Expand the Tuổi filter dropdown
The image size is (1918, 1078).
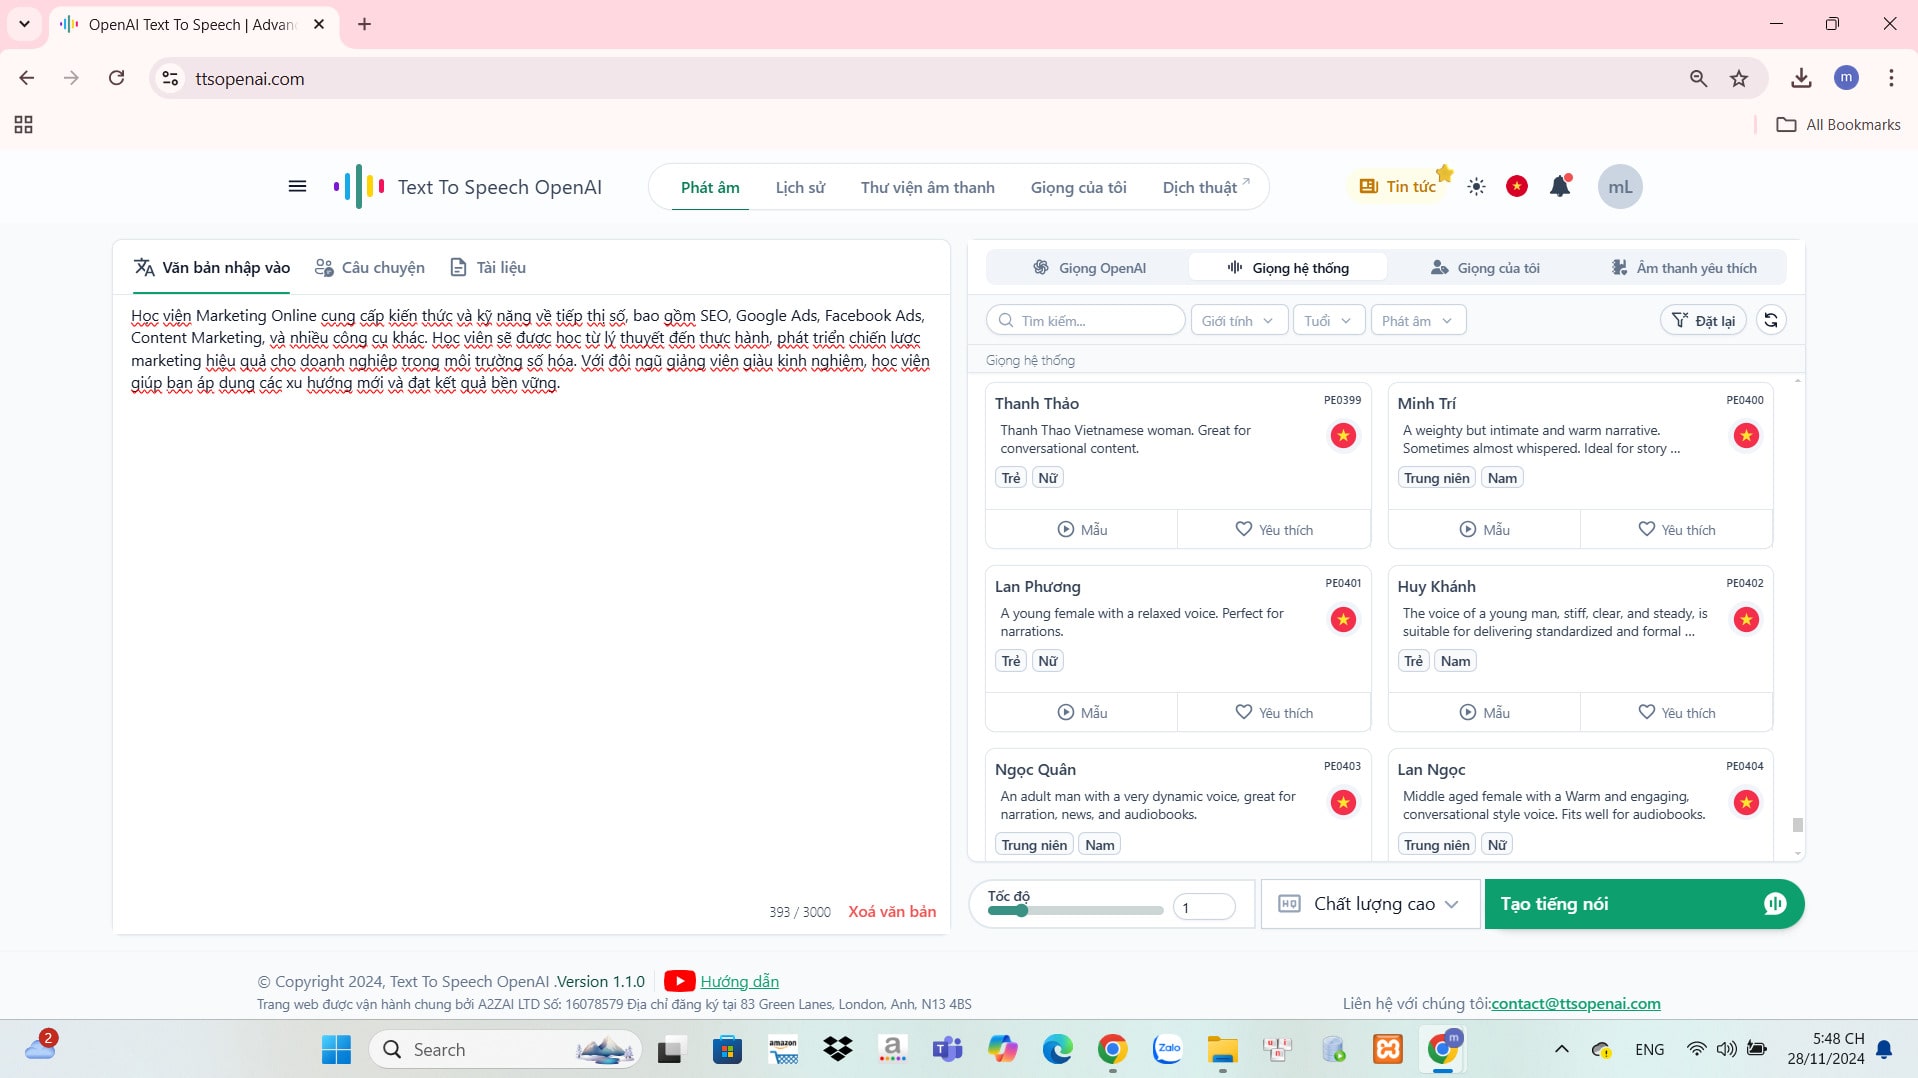[x=1328, y=320]
